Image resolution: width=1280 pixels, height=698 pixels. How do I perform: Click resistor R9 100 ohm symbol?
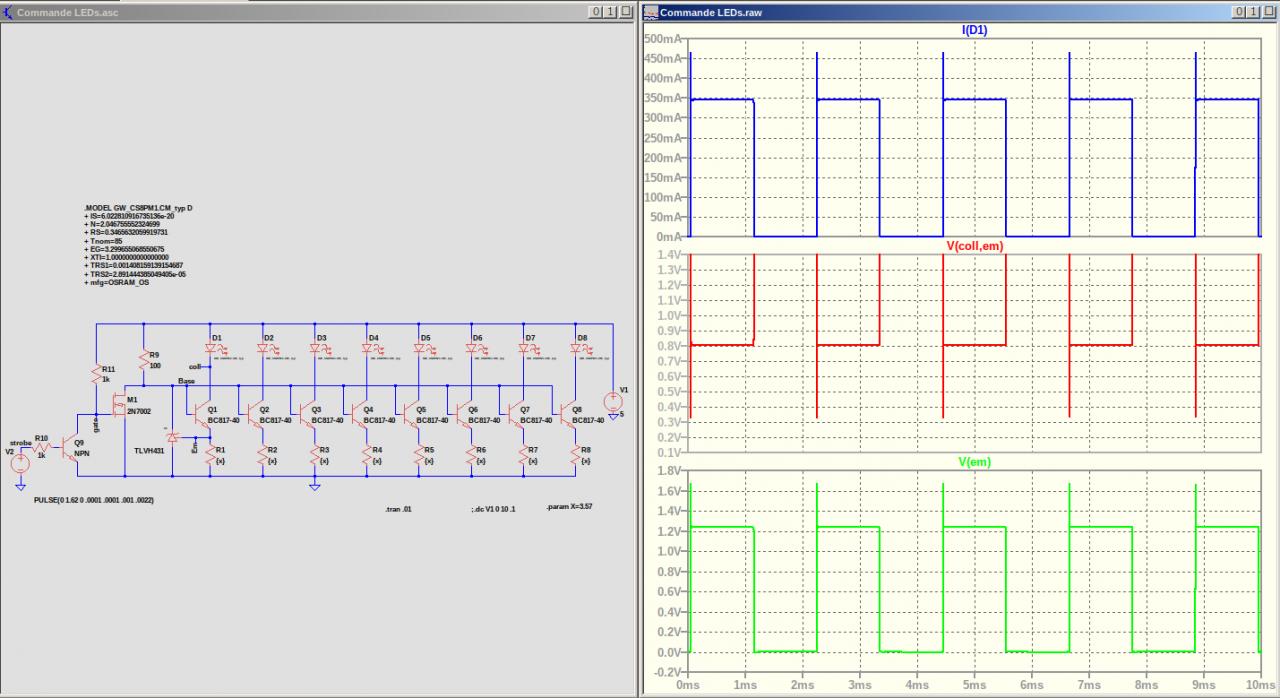[145, 362]
